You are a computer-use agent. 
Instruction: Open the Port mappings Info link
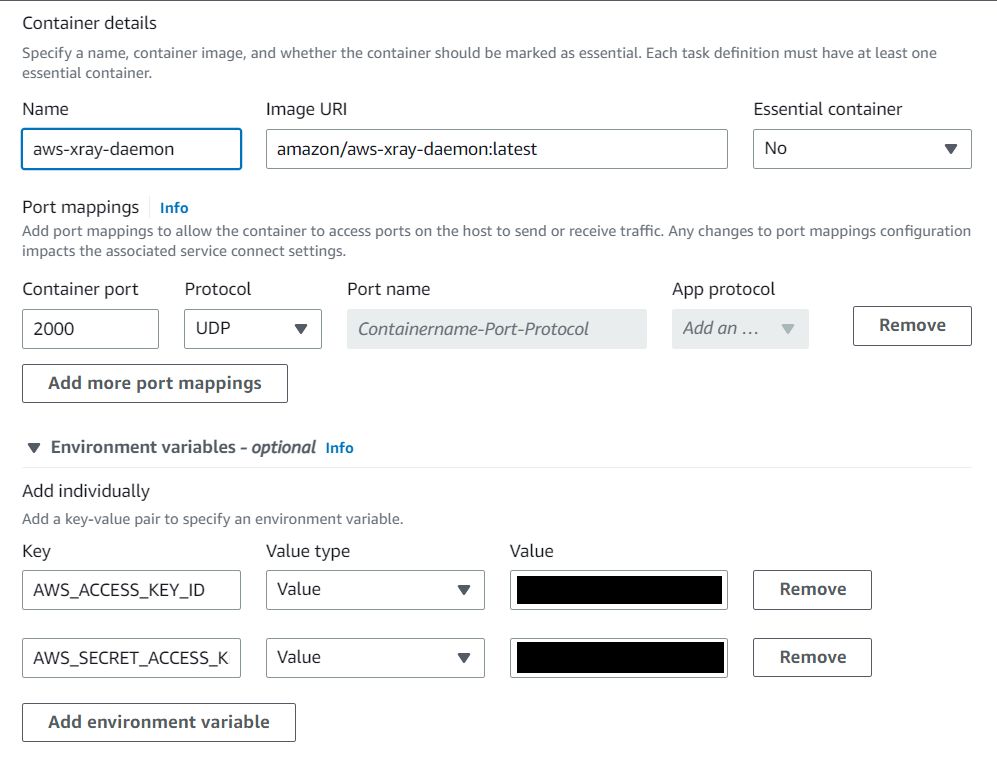click(x=174, y=208)
